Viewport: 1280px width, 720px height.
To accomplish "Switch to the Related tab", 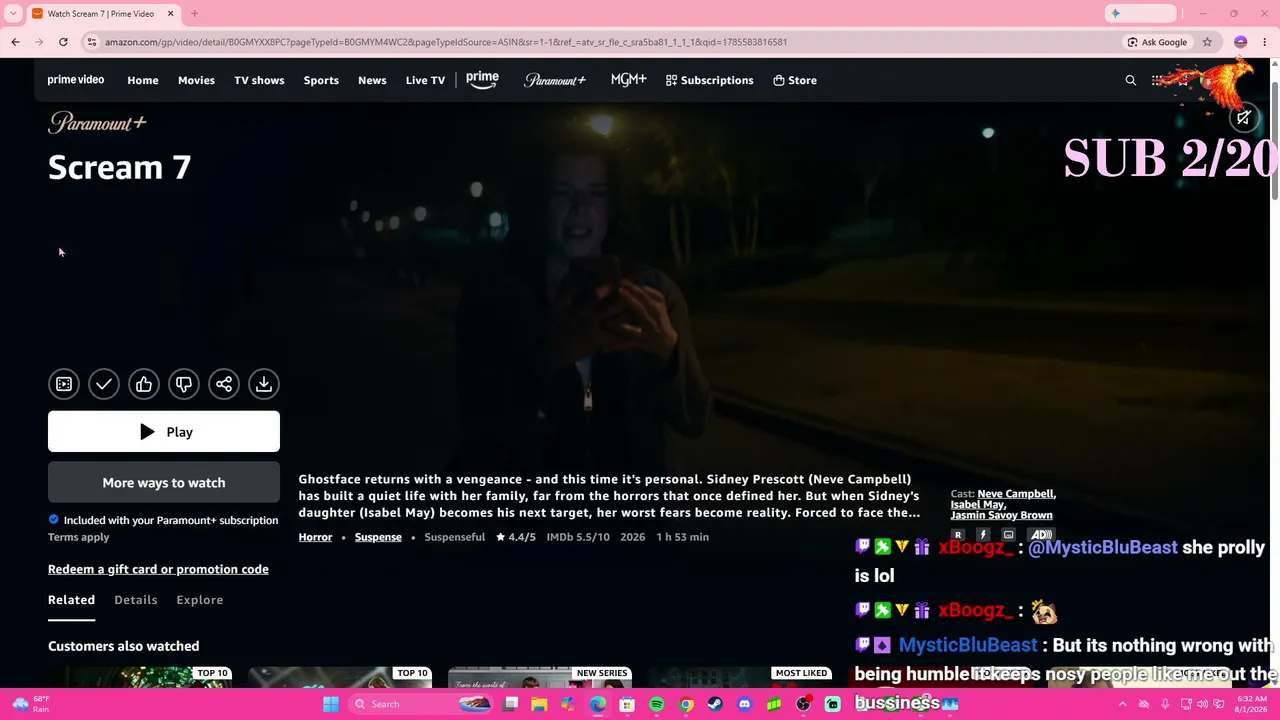I will click(x=72, y=600).
